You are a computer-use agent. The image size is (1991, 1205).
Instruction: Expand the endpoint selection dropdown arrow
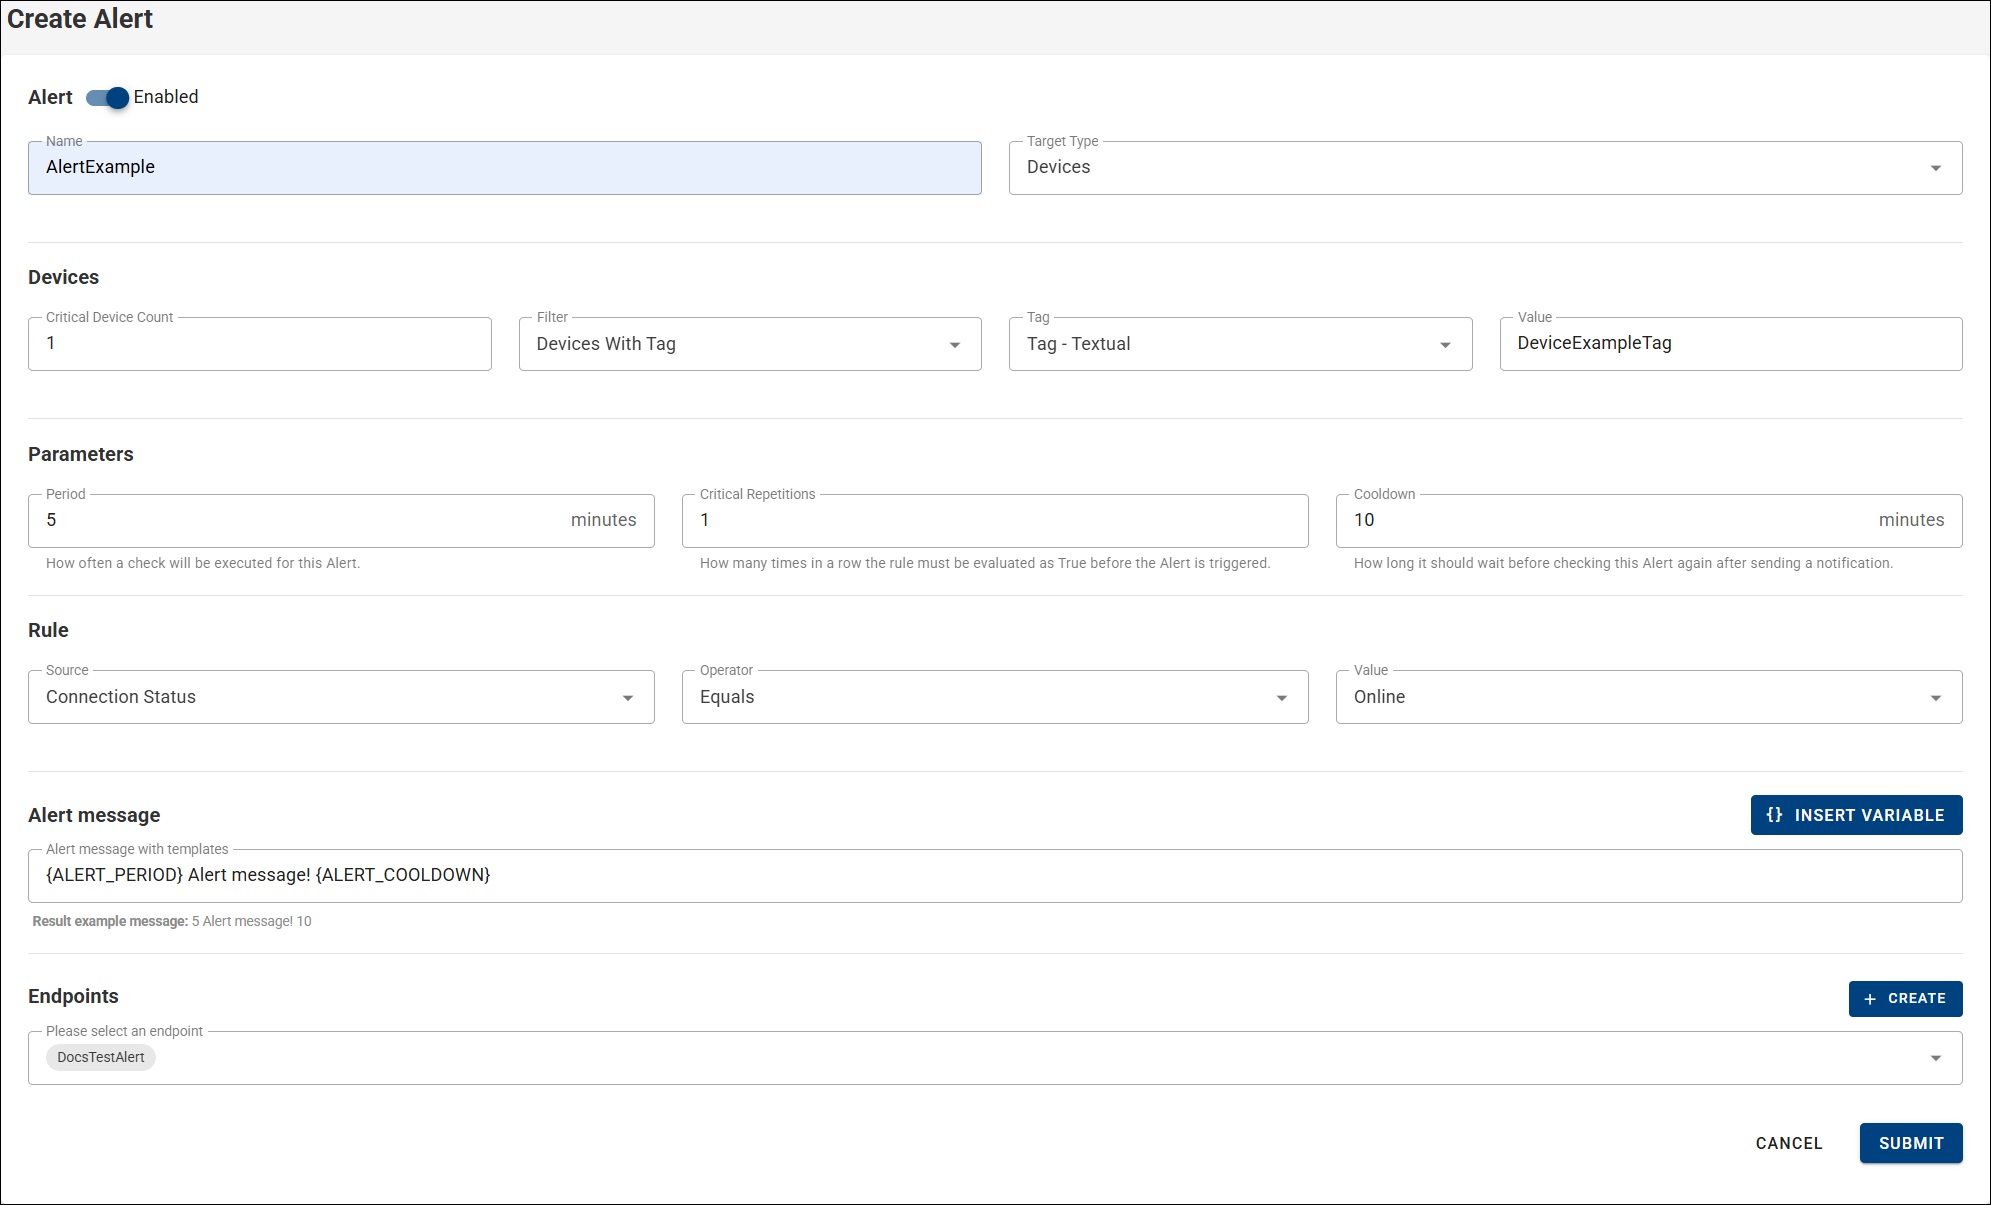coord(1936,1058)
